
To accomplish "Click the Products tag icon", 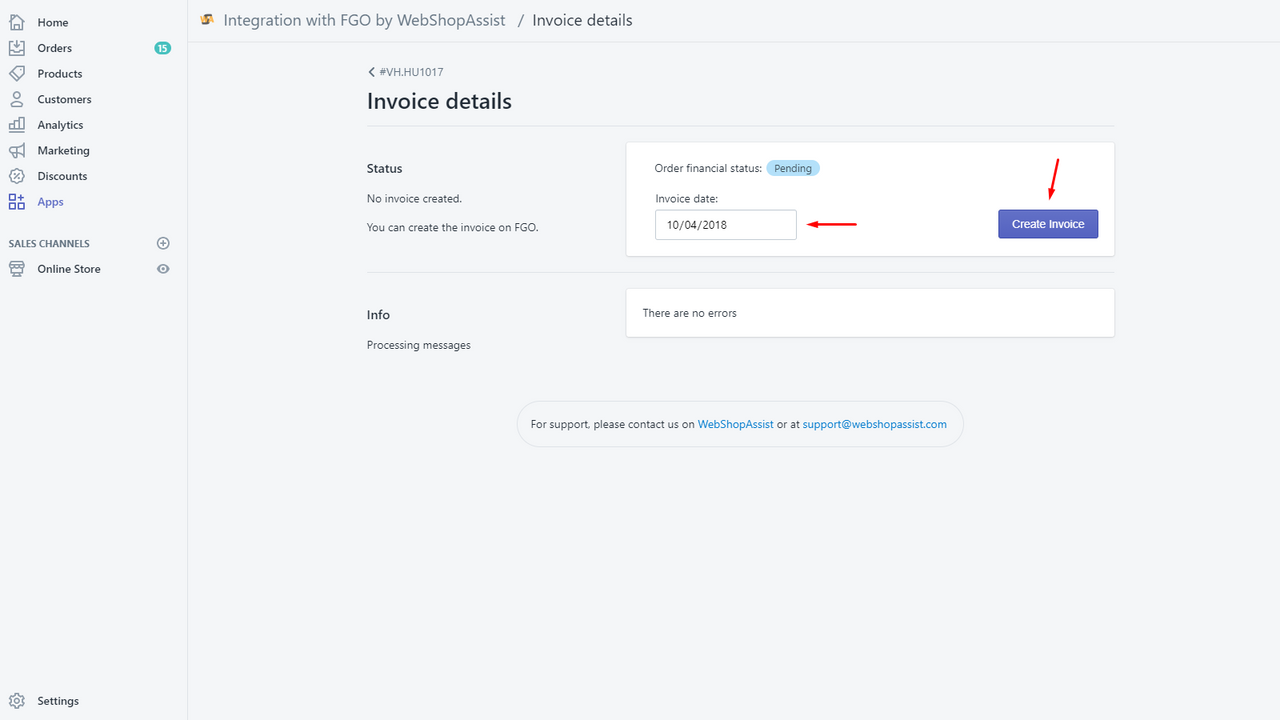I will (x=16, y=73).
